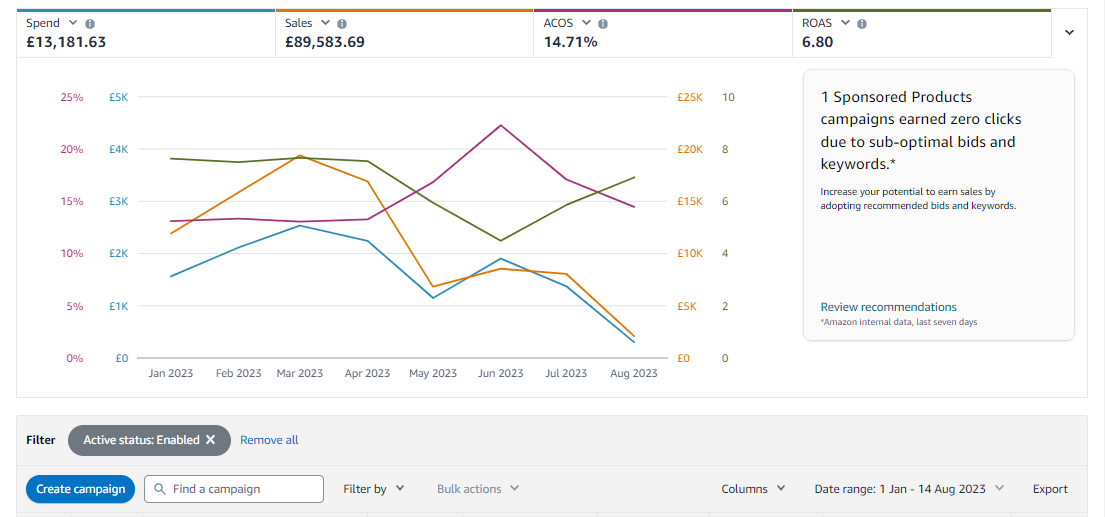Click the info icon next to ACOS
Image resolution: width=1105 pixels, height=517 pixels.
click(603, 23)
